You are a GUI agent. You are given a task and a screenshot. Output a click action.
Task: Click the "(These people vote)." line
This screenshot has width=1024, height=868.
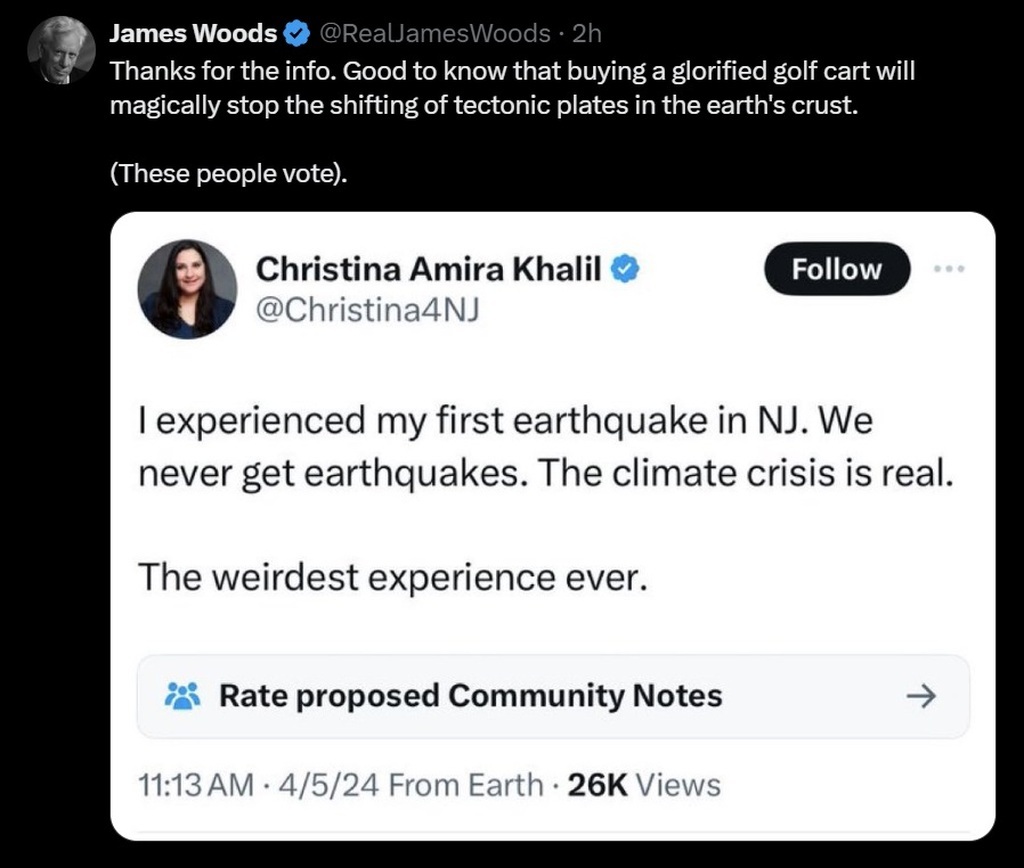(229, 173)
